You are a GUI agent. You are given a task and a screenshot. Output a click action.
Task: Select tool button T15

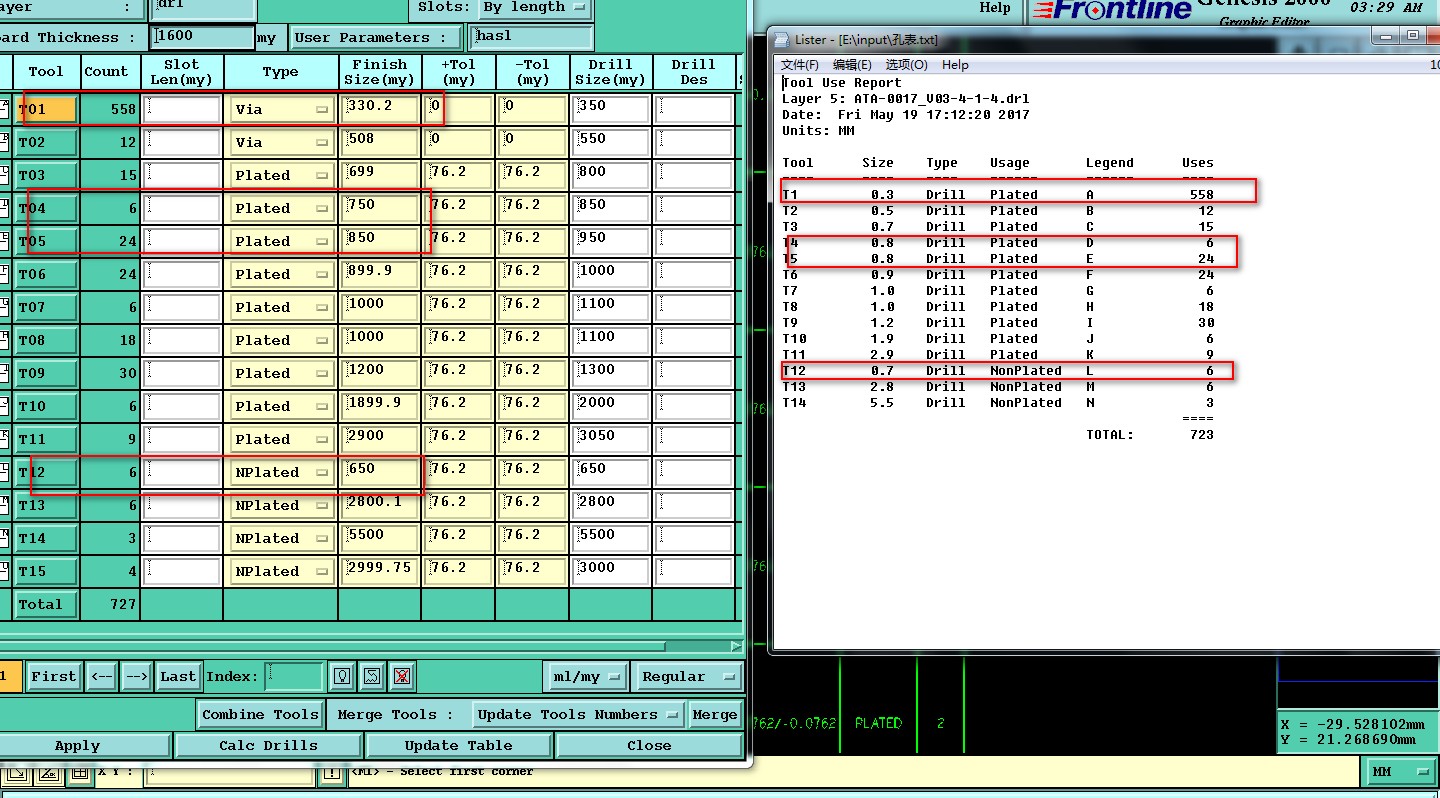46,571
